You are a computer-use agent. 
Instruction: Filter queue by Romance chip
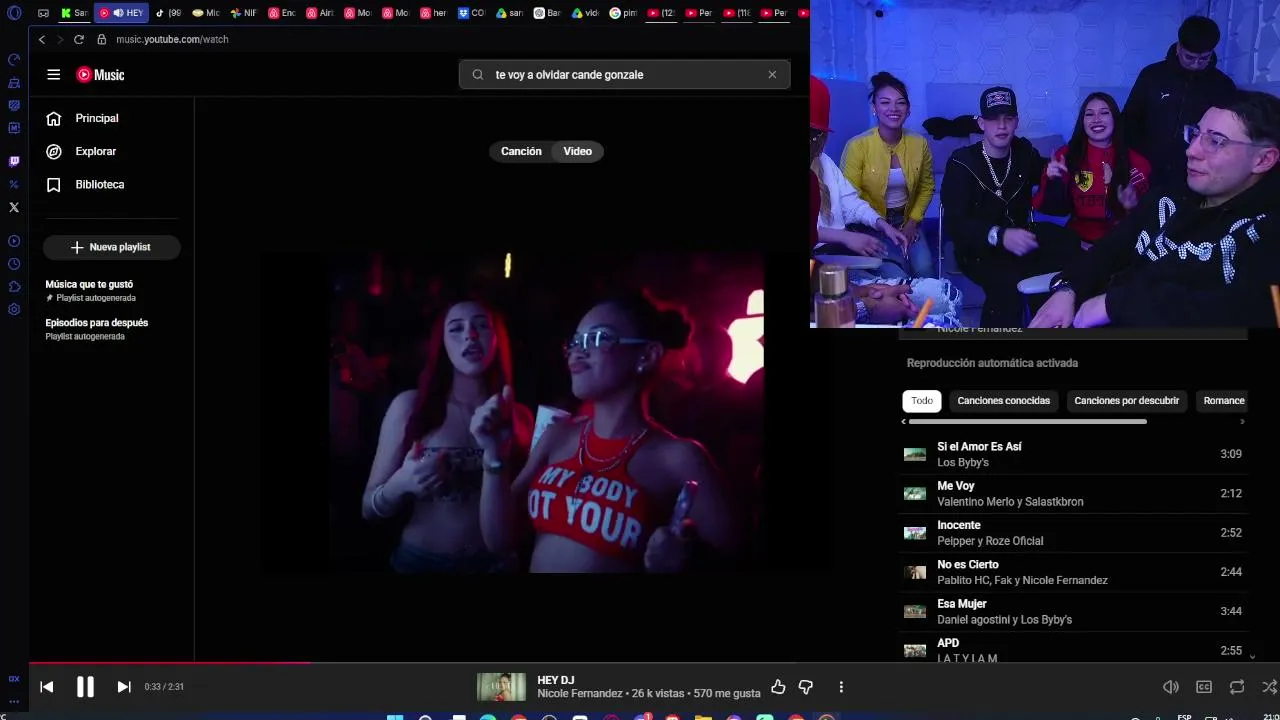pos(1223,401)
